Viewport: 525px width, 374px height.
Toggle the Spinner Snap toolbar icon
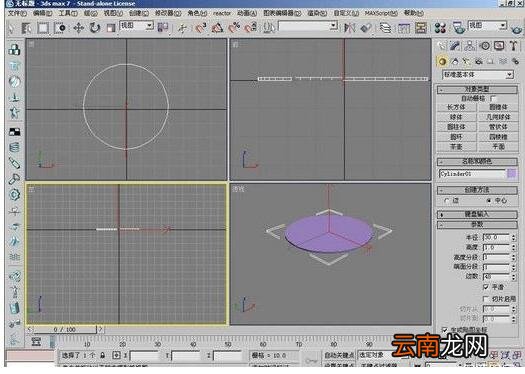250,28
